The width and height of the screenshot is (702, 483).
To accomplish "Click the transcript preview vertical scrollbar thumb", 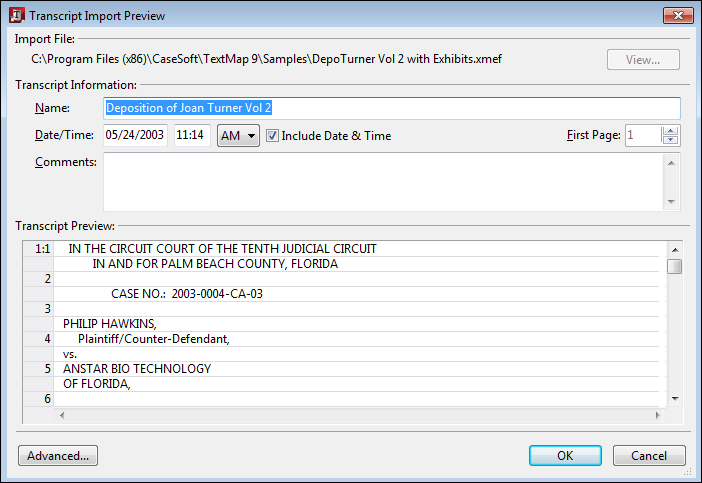I will click(674, 266).
